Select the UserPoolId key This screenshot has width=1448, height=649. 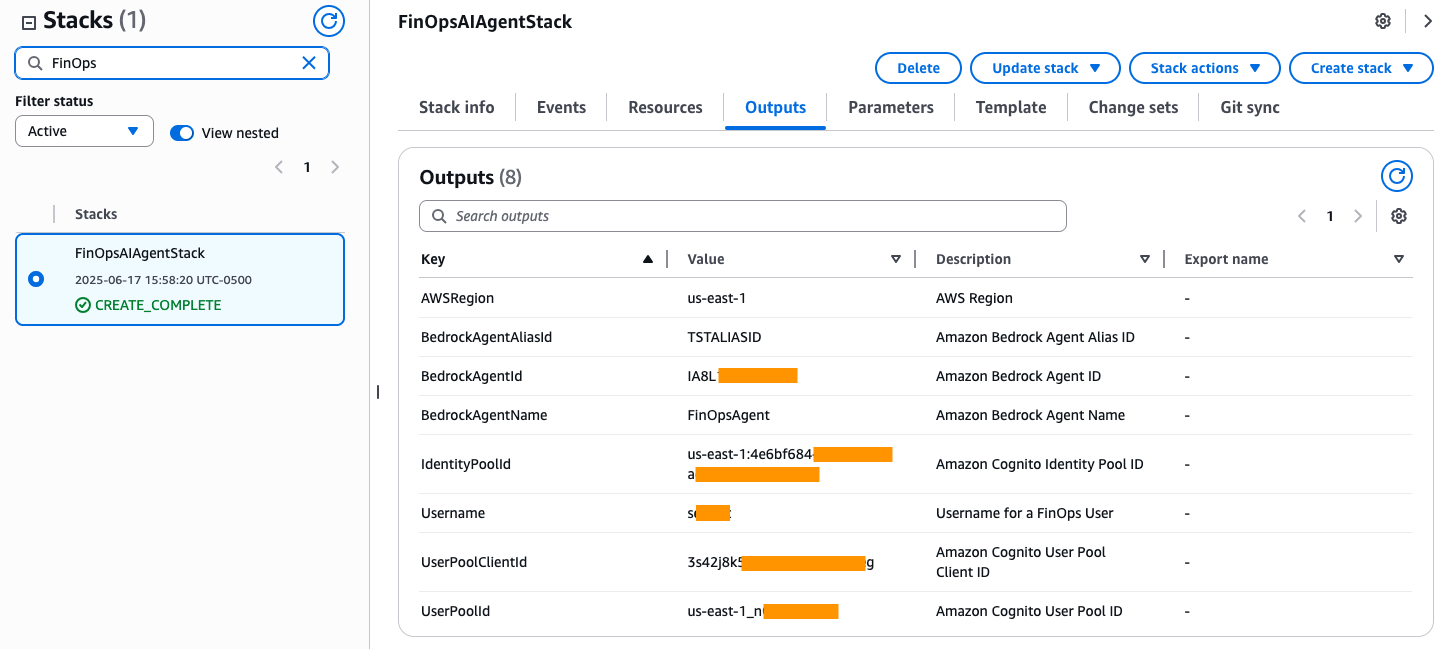[456, 611]
